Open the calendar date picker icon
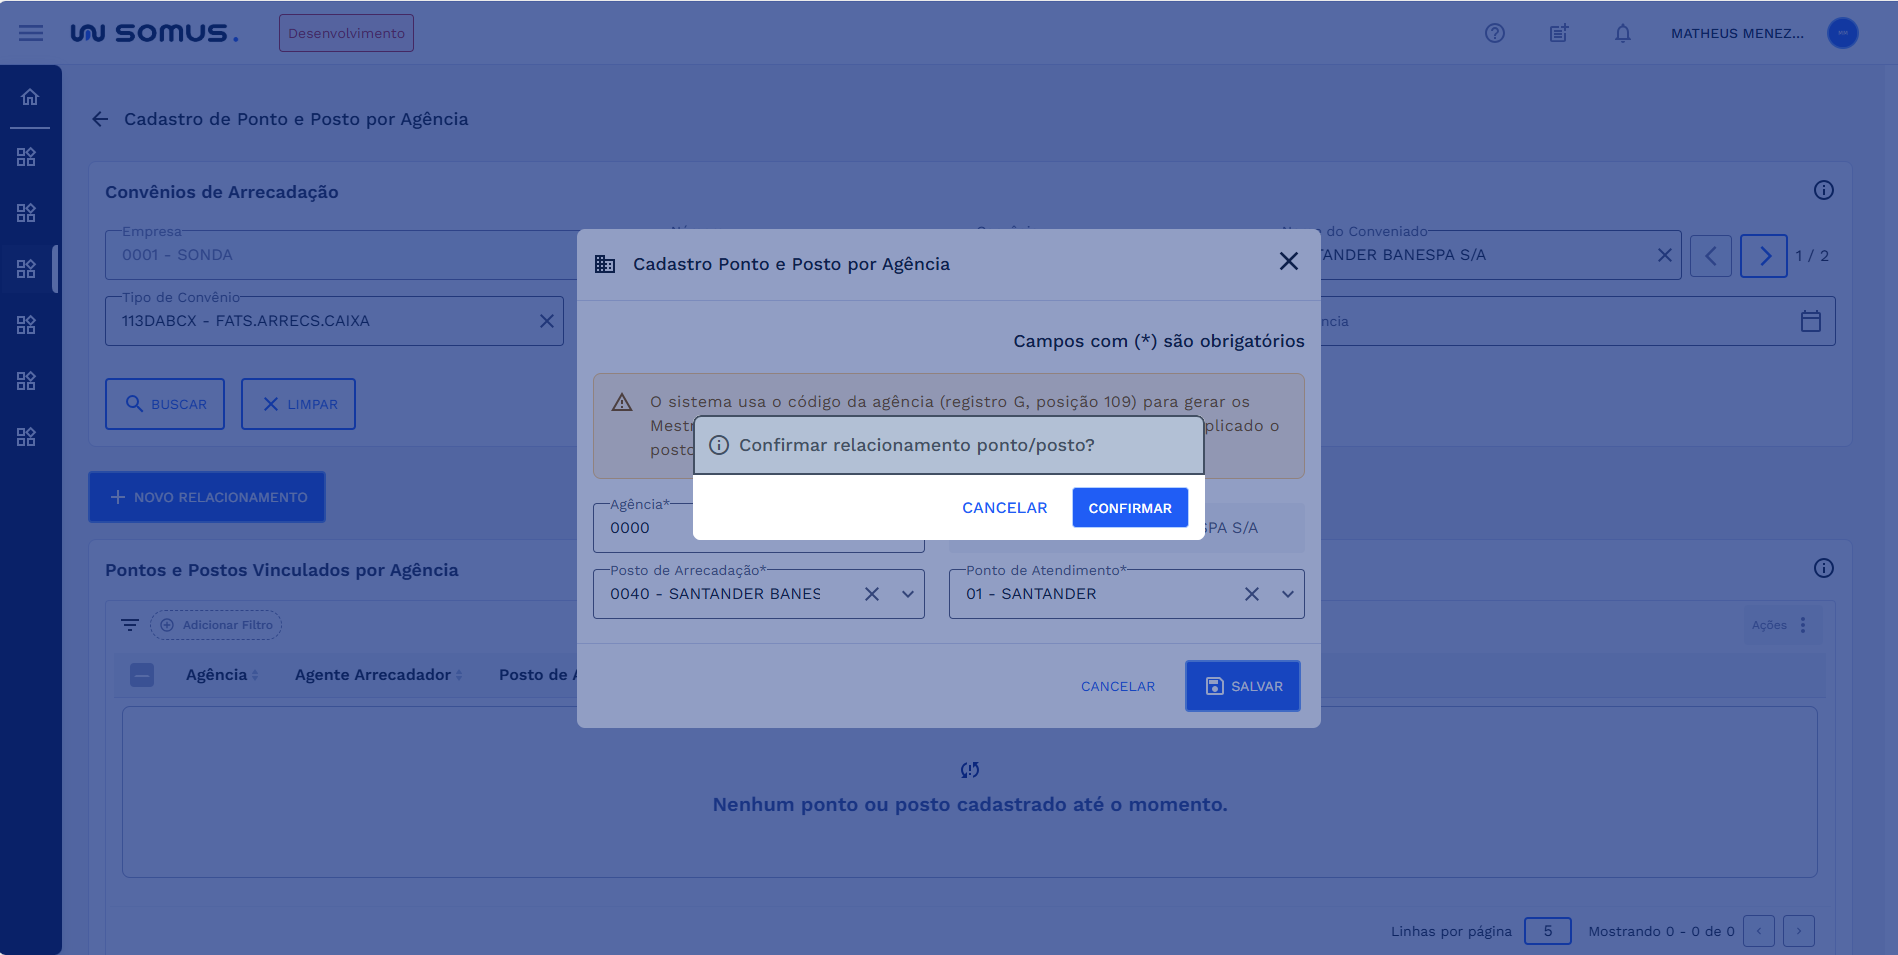 point(1810,321)
